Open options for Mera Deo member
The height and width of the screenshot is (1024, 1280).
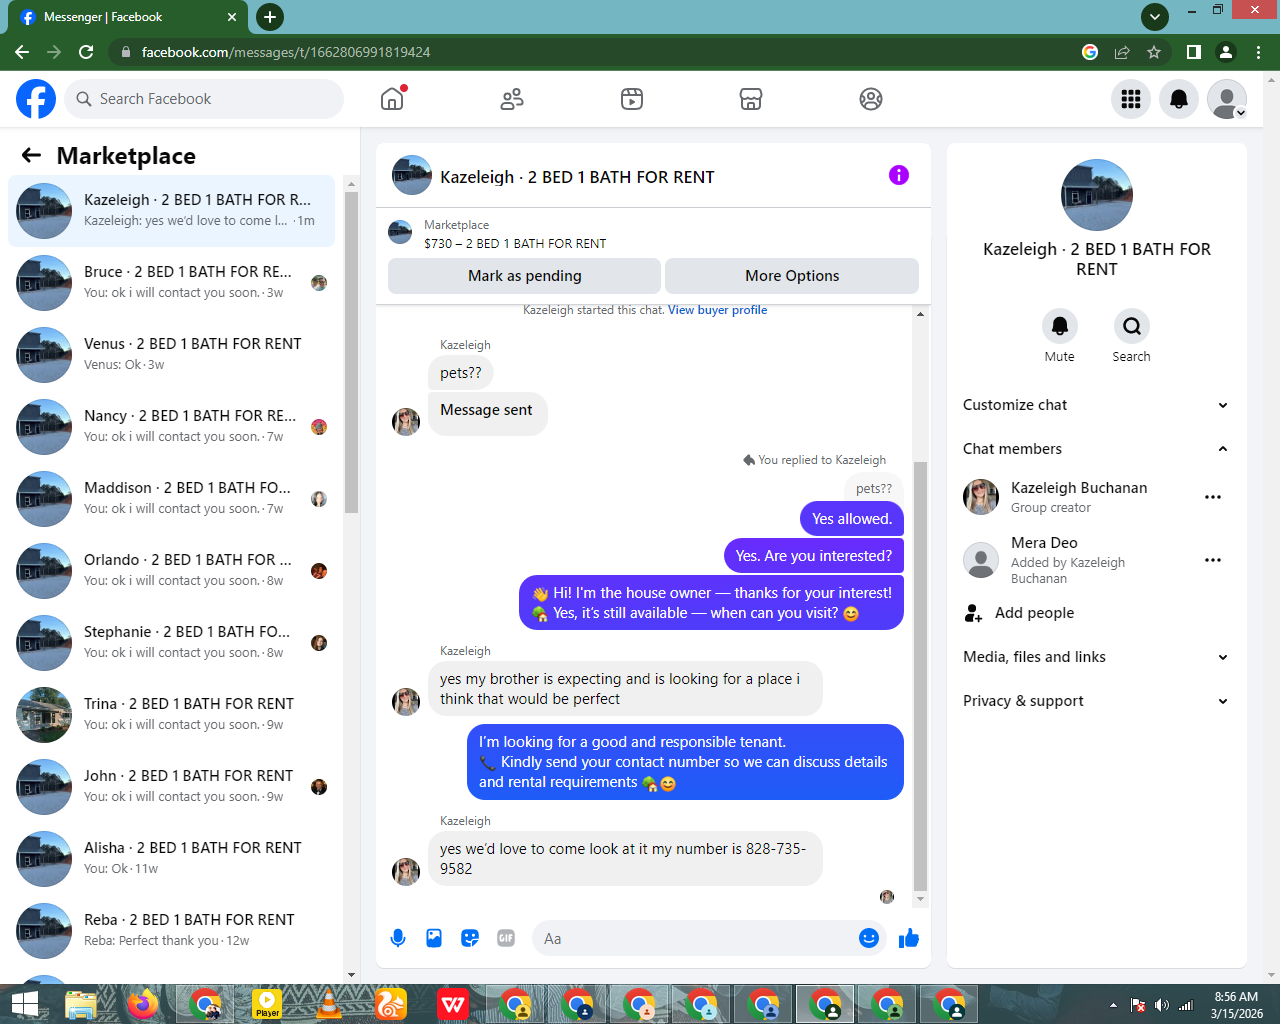click(x=1213, y=560)
